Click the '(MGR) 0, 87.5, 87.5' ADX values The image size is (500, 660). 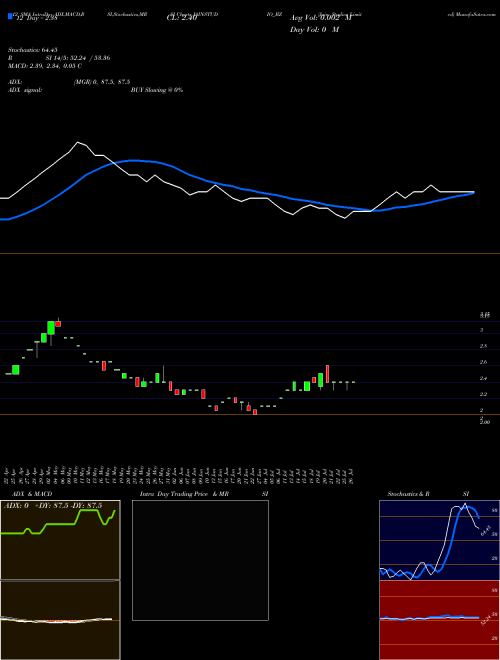pyautogui.click(x=102, y=82)
